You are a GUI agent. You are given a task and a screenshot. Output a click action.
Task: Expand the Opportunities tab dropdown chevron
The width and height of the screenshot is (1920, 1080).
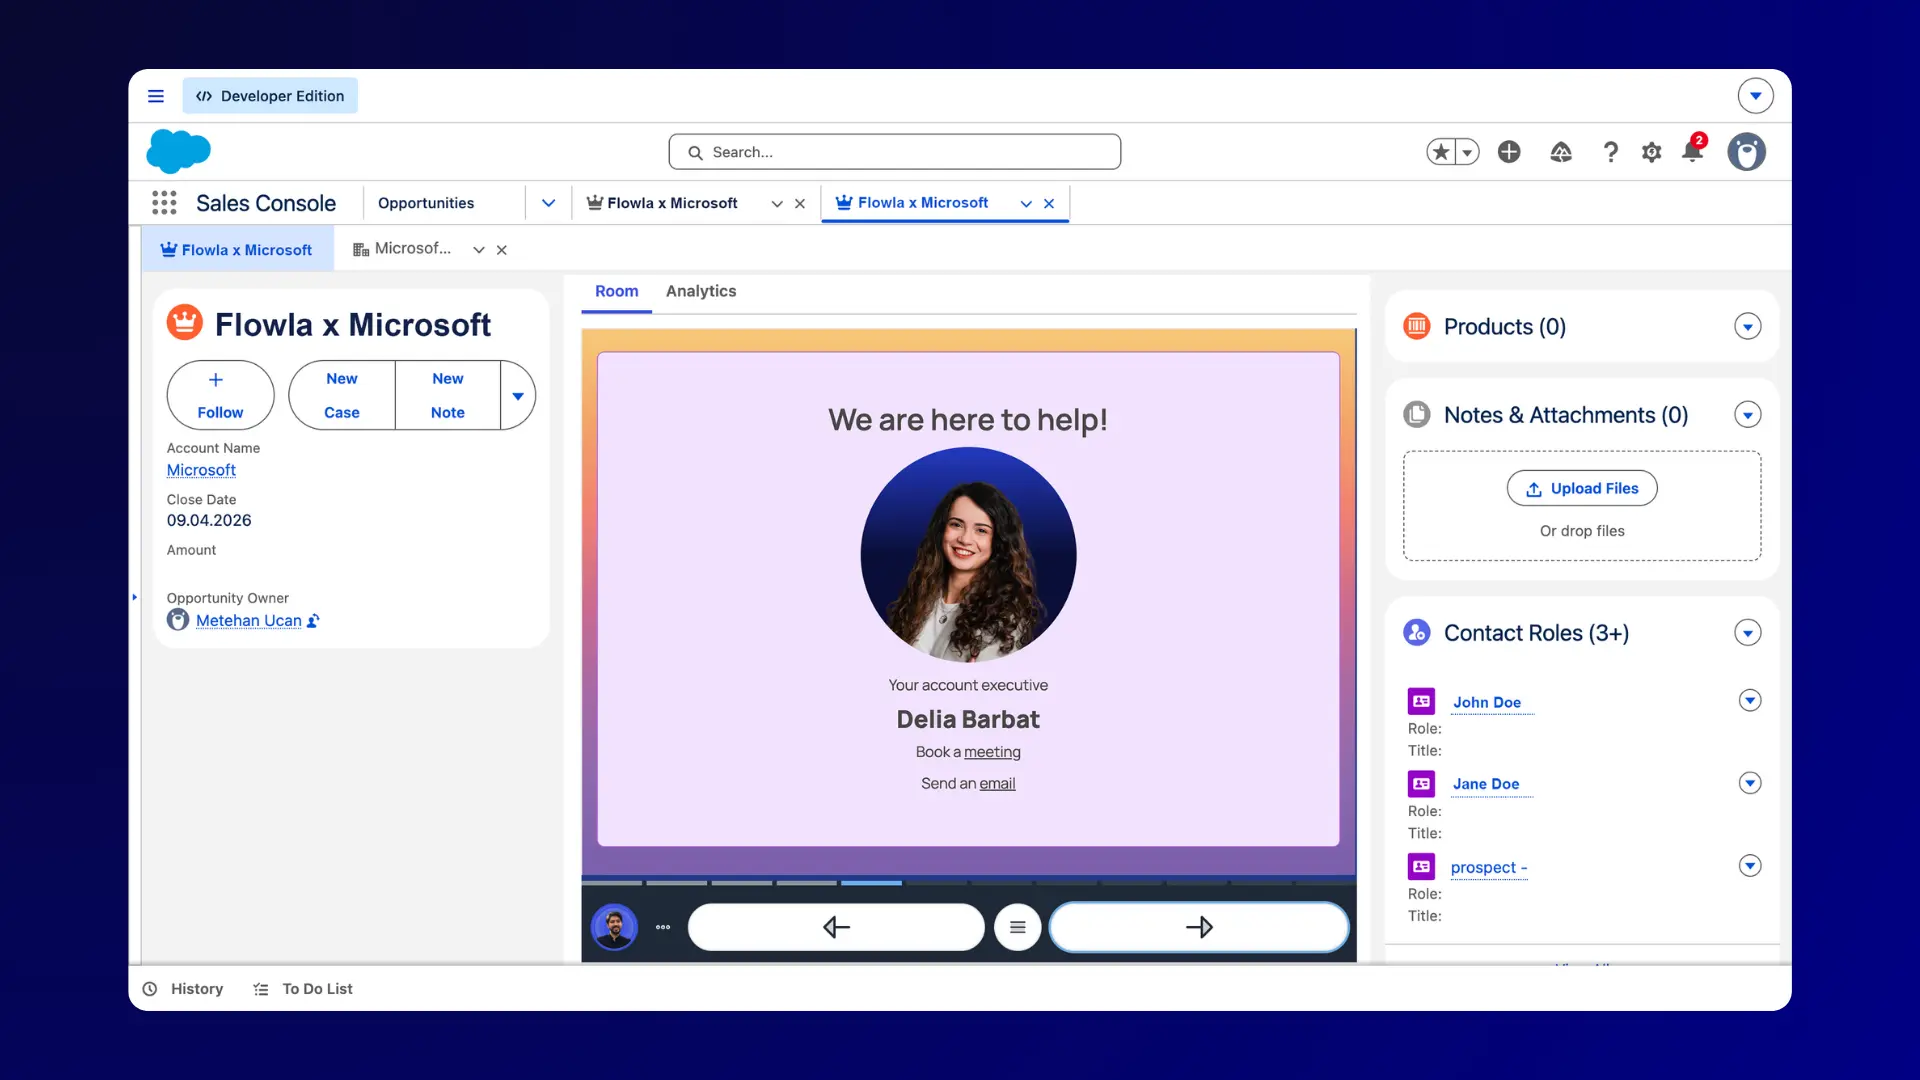point(548,202)
